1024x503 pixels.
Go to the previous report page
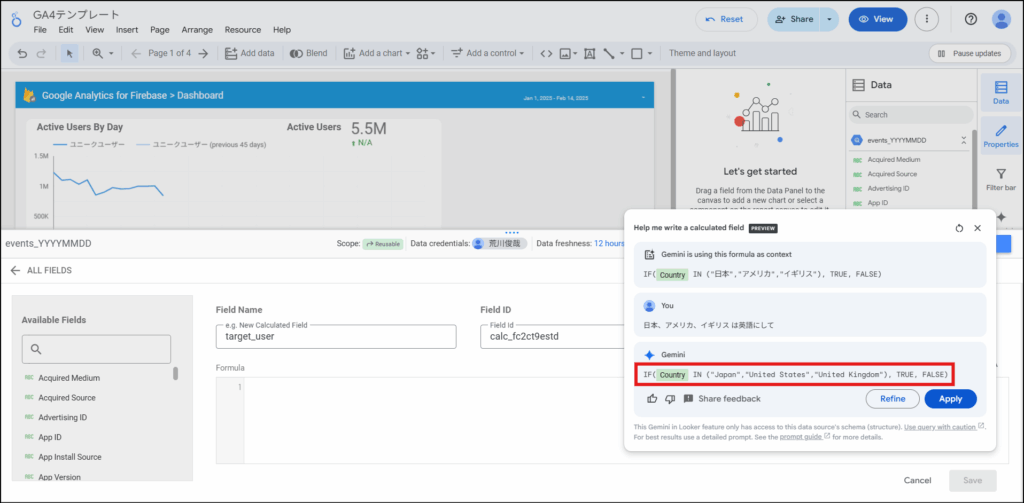136,54
